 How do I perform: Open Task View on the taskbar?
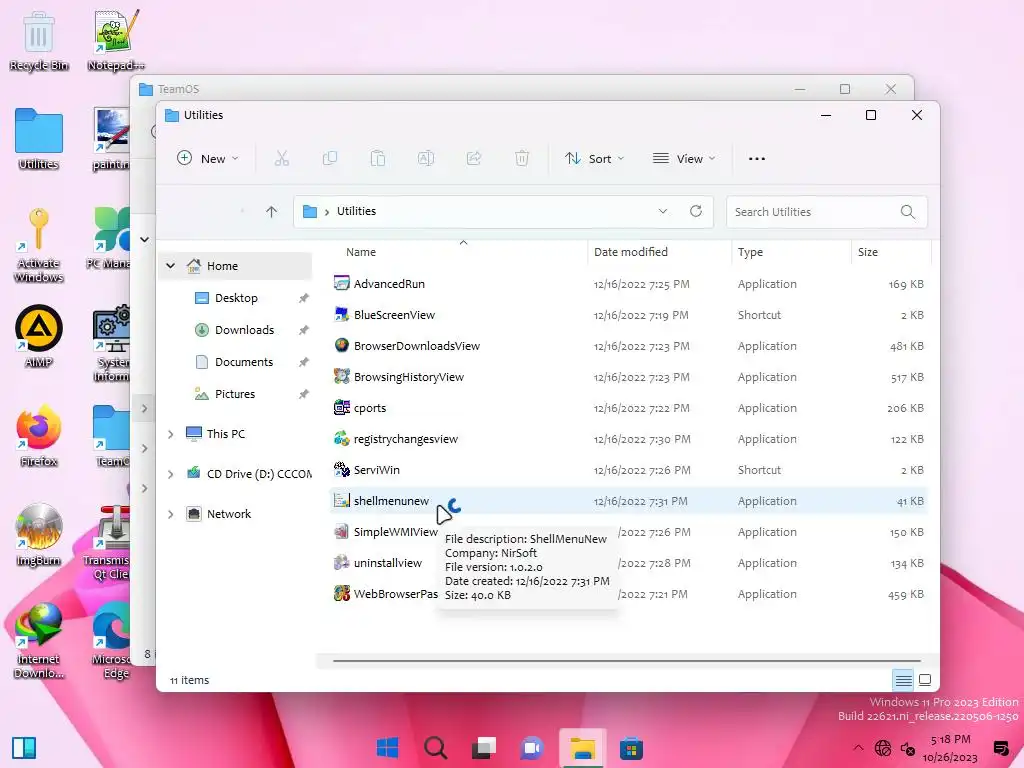pos(484,748)
